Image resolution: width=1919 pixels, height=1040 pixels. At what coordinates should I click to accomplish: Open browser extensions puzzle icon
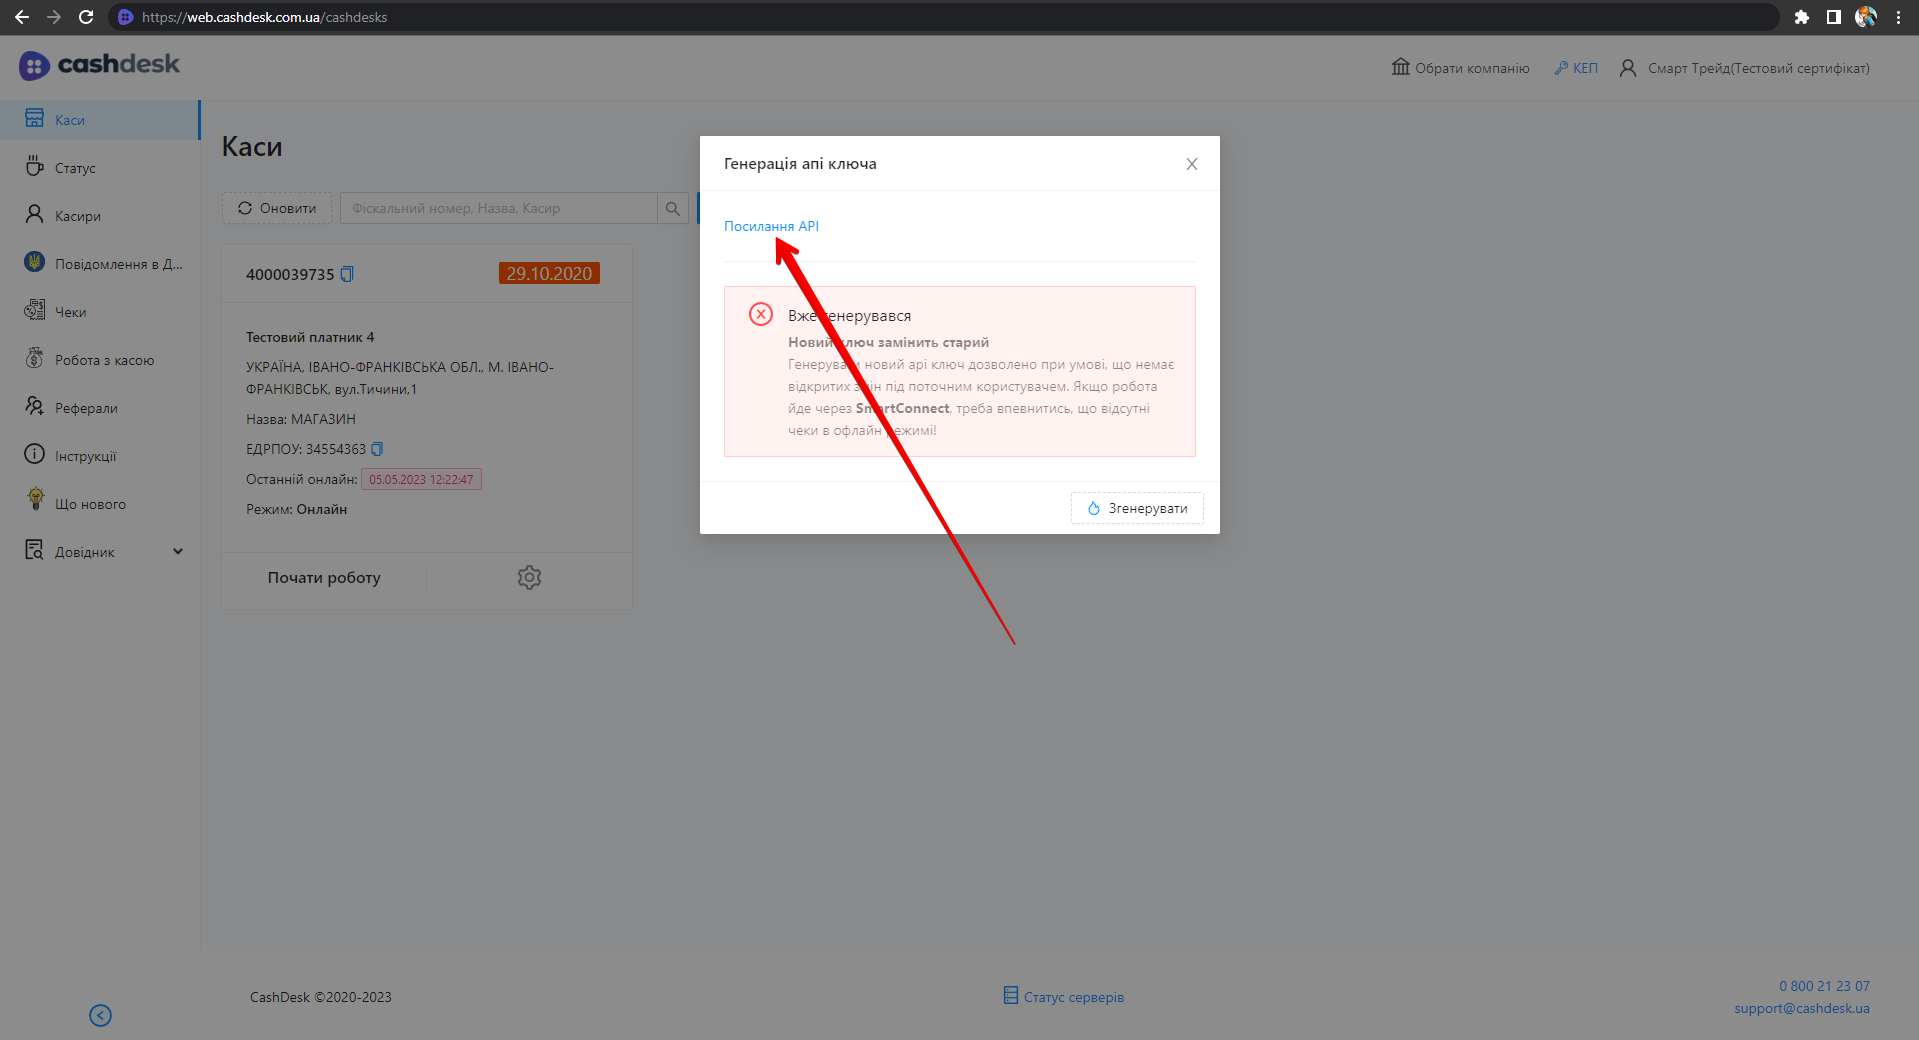(x=1801, y=17)
